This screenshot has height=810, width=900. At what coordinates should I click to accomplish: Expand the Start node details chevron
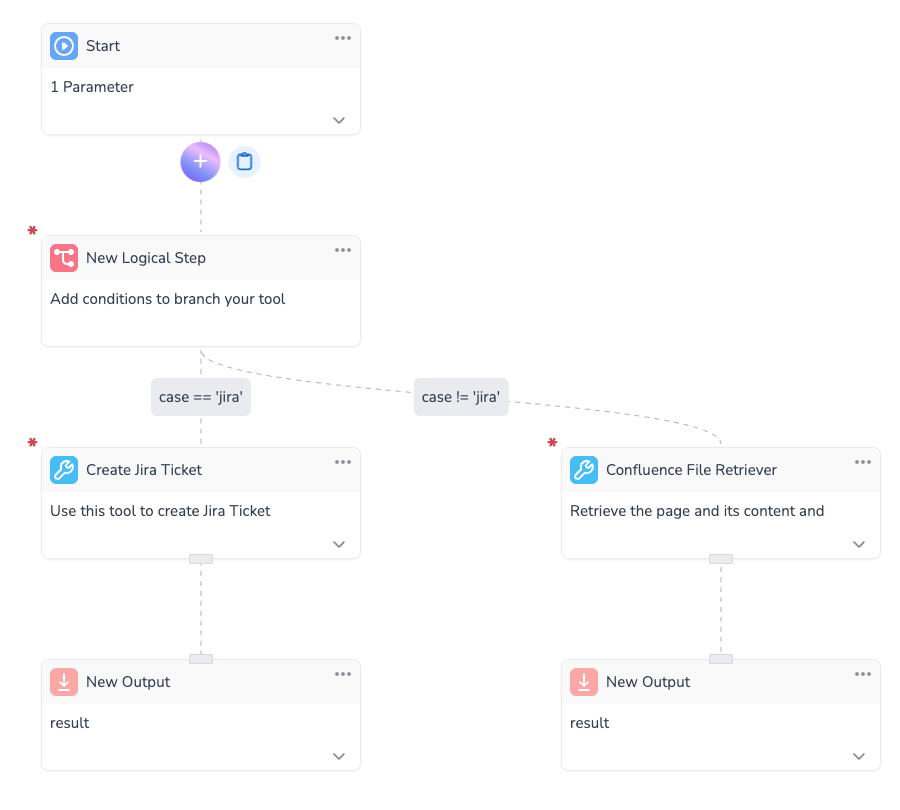point(339,120)
